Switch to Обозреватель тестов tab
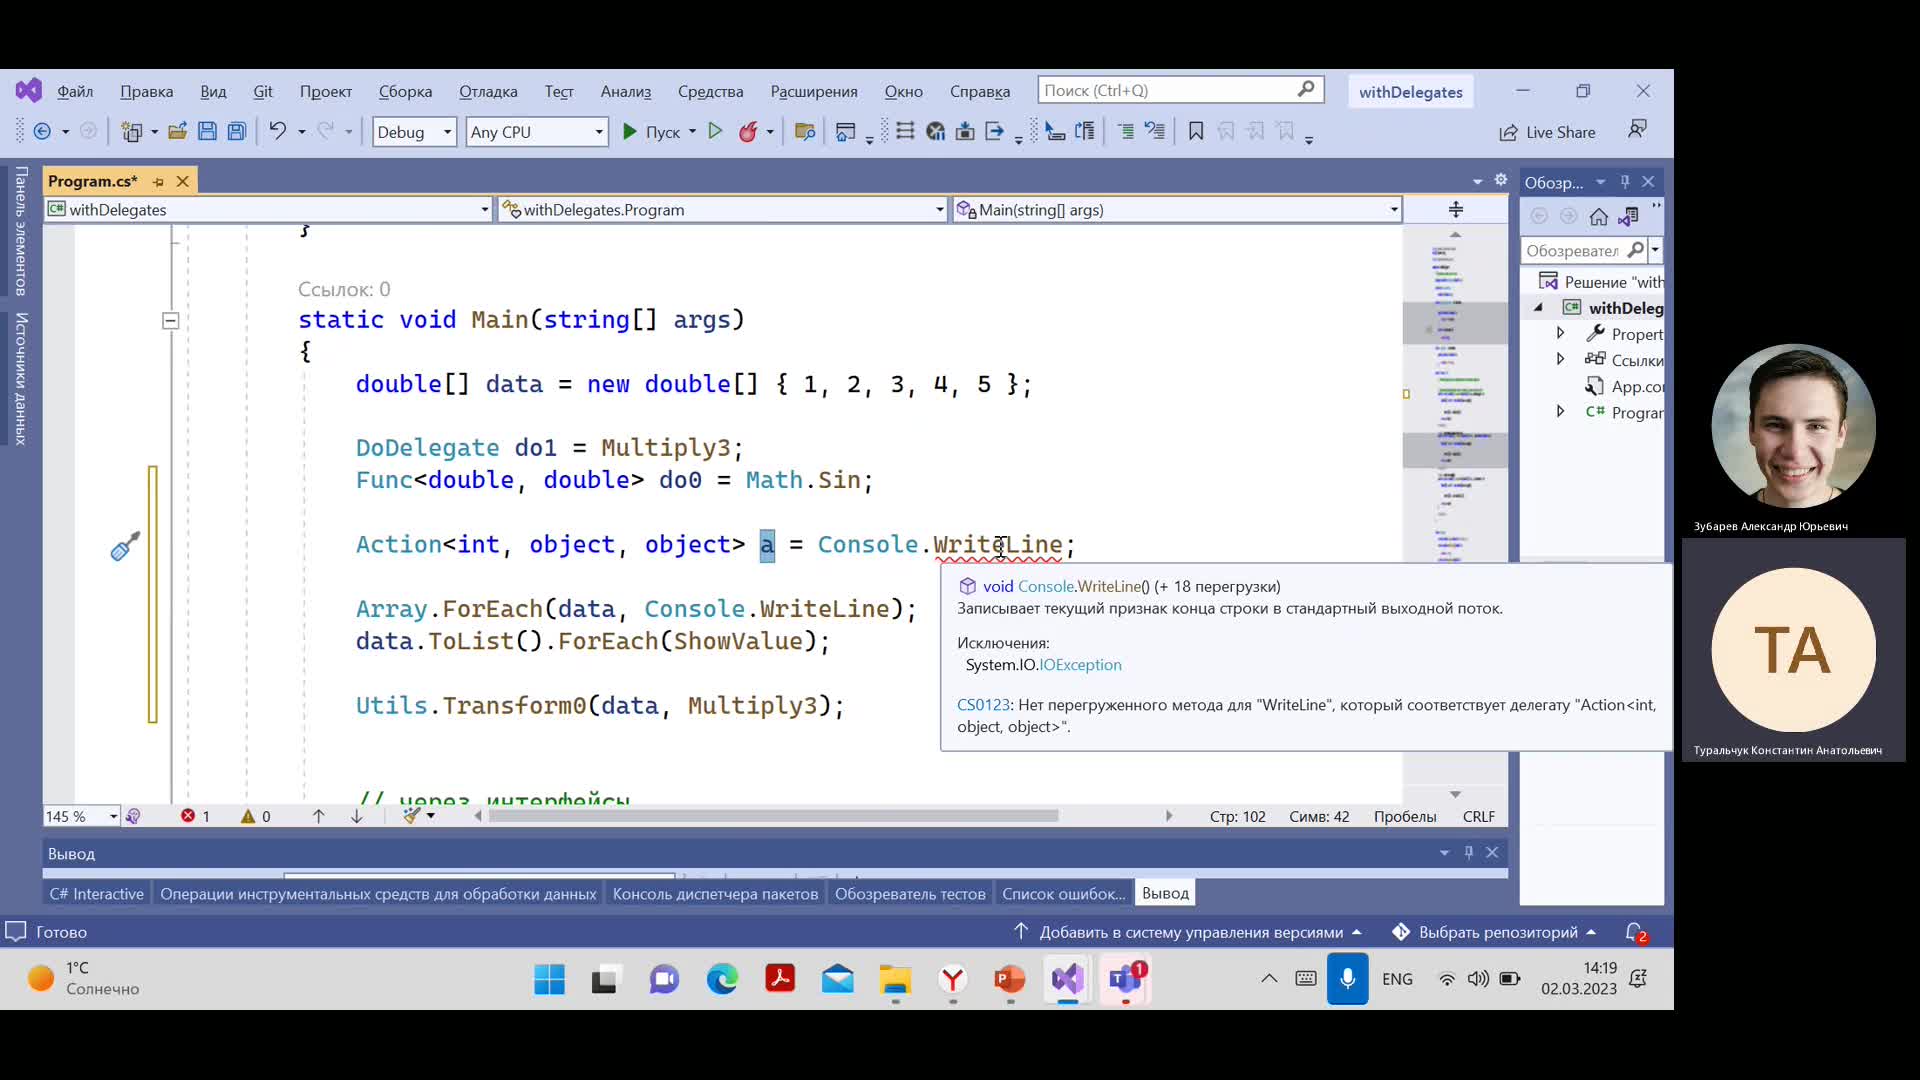Image resolution: width=1920 pixels, height=1080 pixels. (910, 893)
